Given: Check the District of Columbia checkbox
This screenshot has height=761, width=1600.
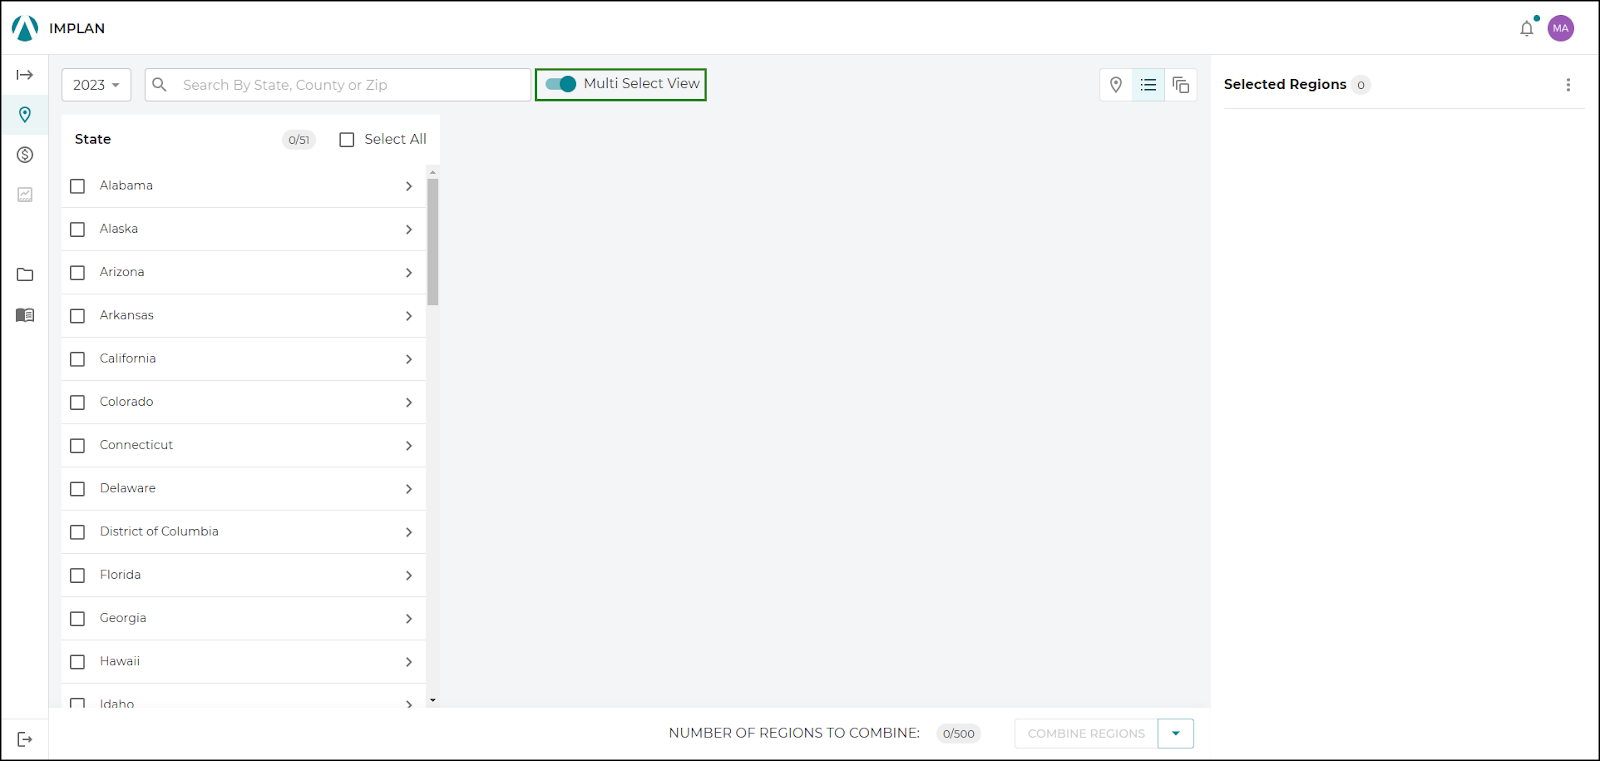Looking at the screenshot, I should (77, 532).
